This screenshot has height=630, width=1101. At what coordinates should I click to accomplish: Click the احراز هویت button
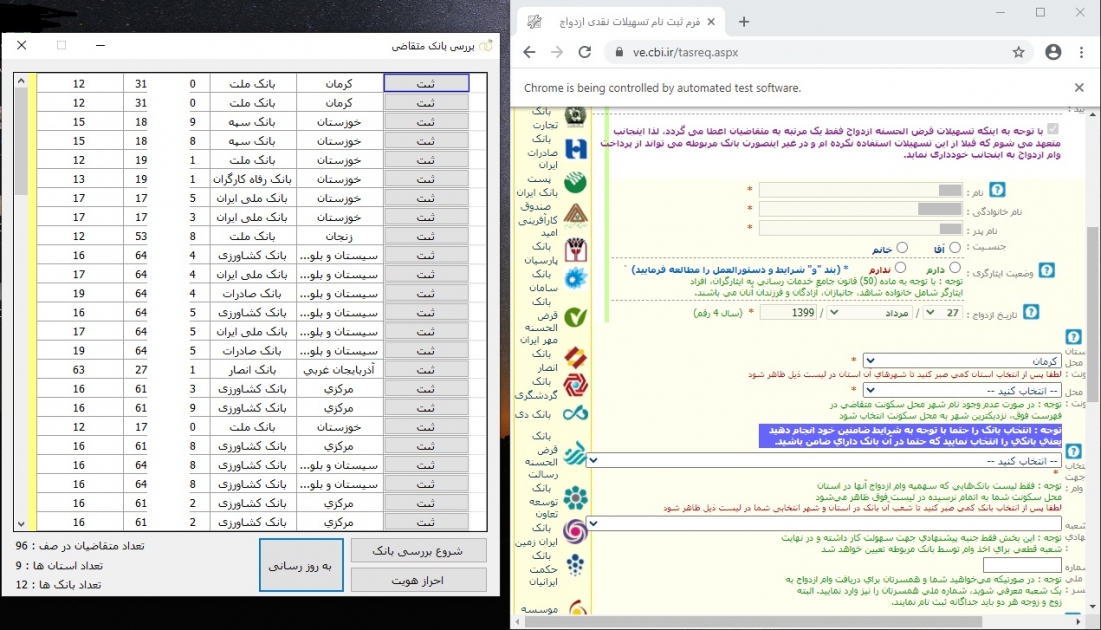tap(418, 580)
